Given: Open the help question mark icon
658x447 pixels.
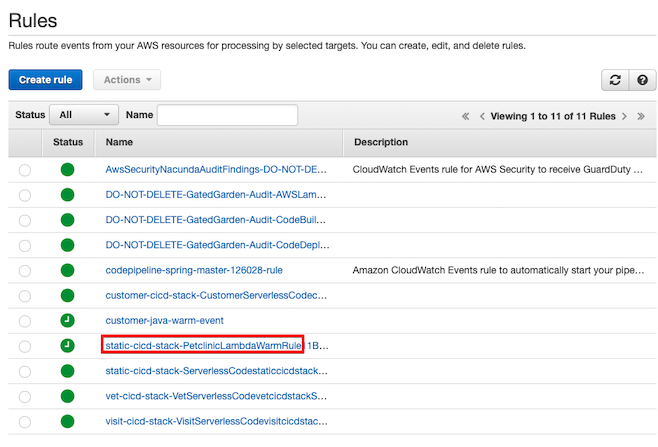Looking at the screenshot, I should 642,80.
